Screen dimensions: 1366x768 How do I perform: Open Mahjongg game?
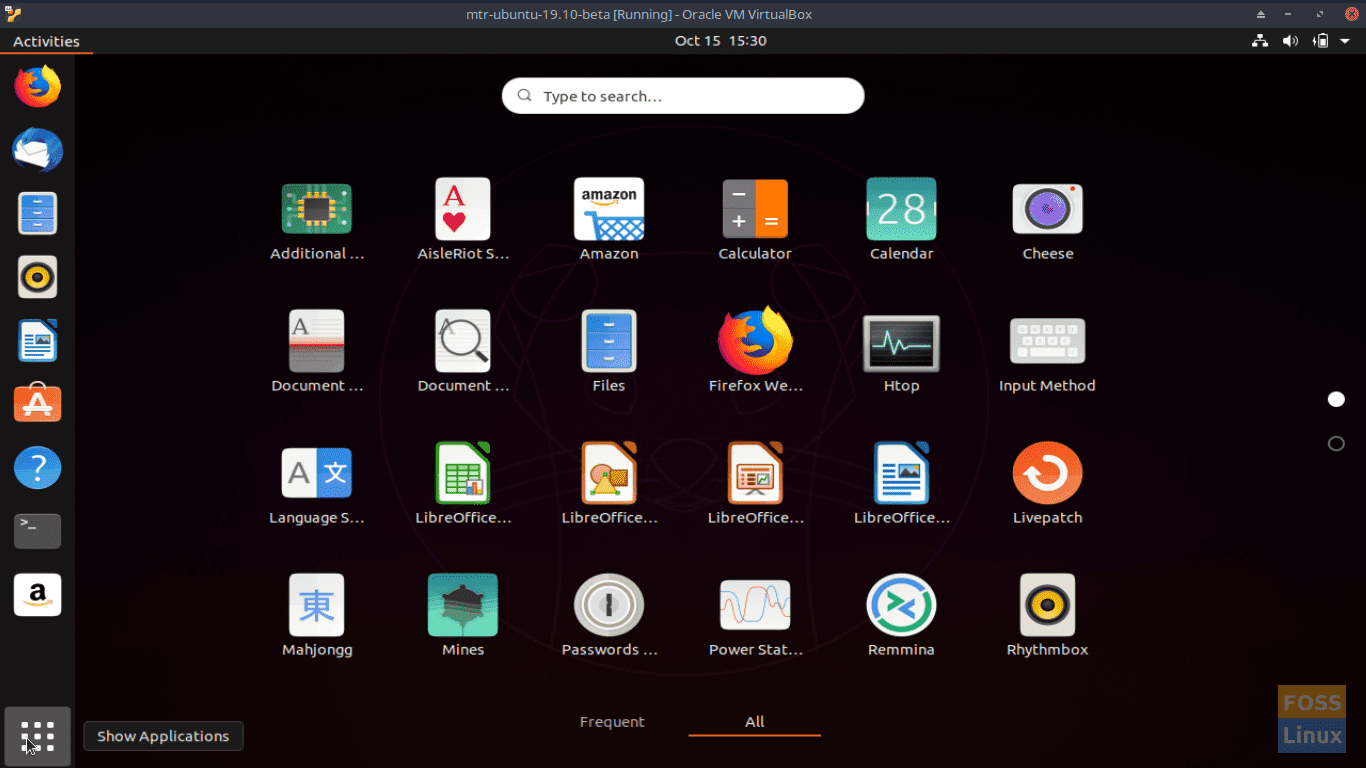click(x=316, y=605)
